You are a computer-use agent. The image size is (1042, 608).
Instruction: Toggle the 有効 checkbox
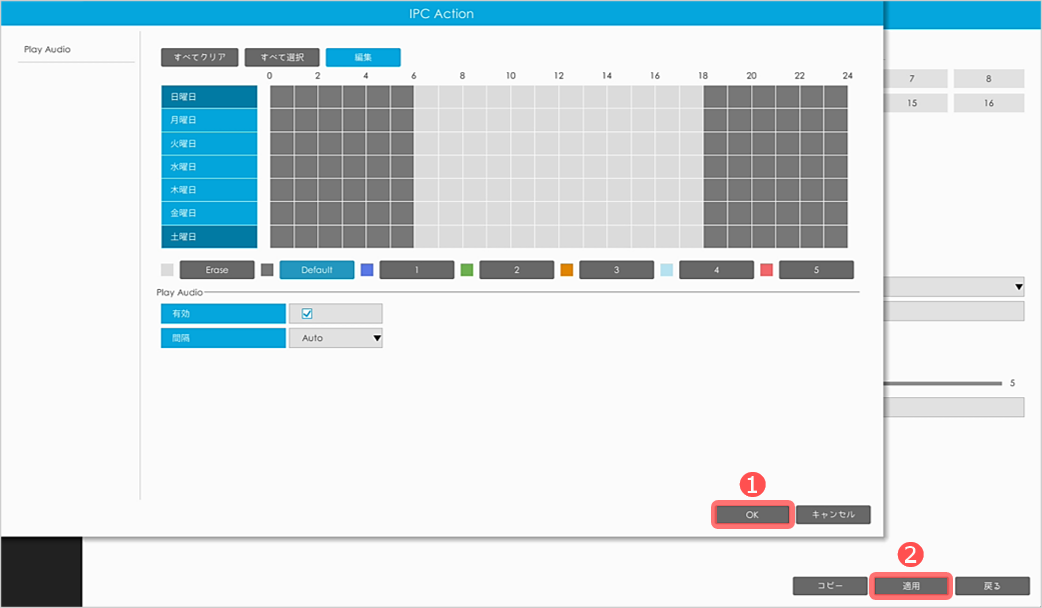pyautogui.click(x=307, y=314)
